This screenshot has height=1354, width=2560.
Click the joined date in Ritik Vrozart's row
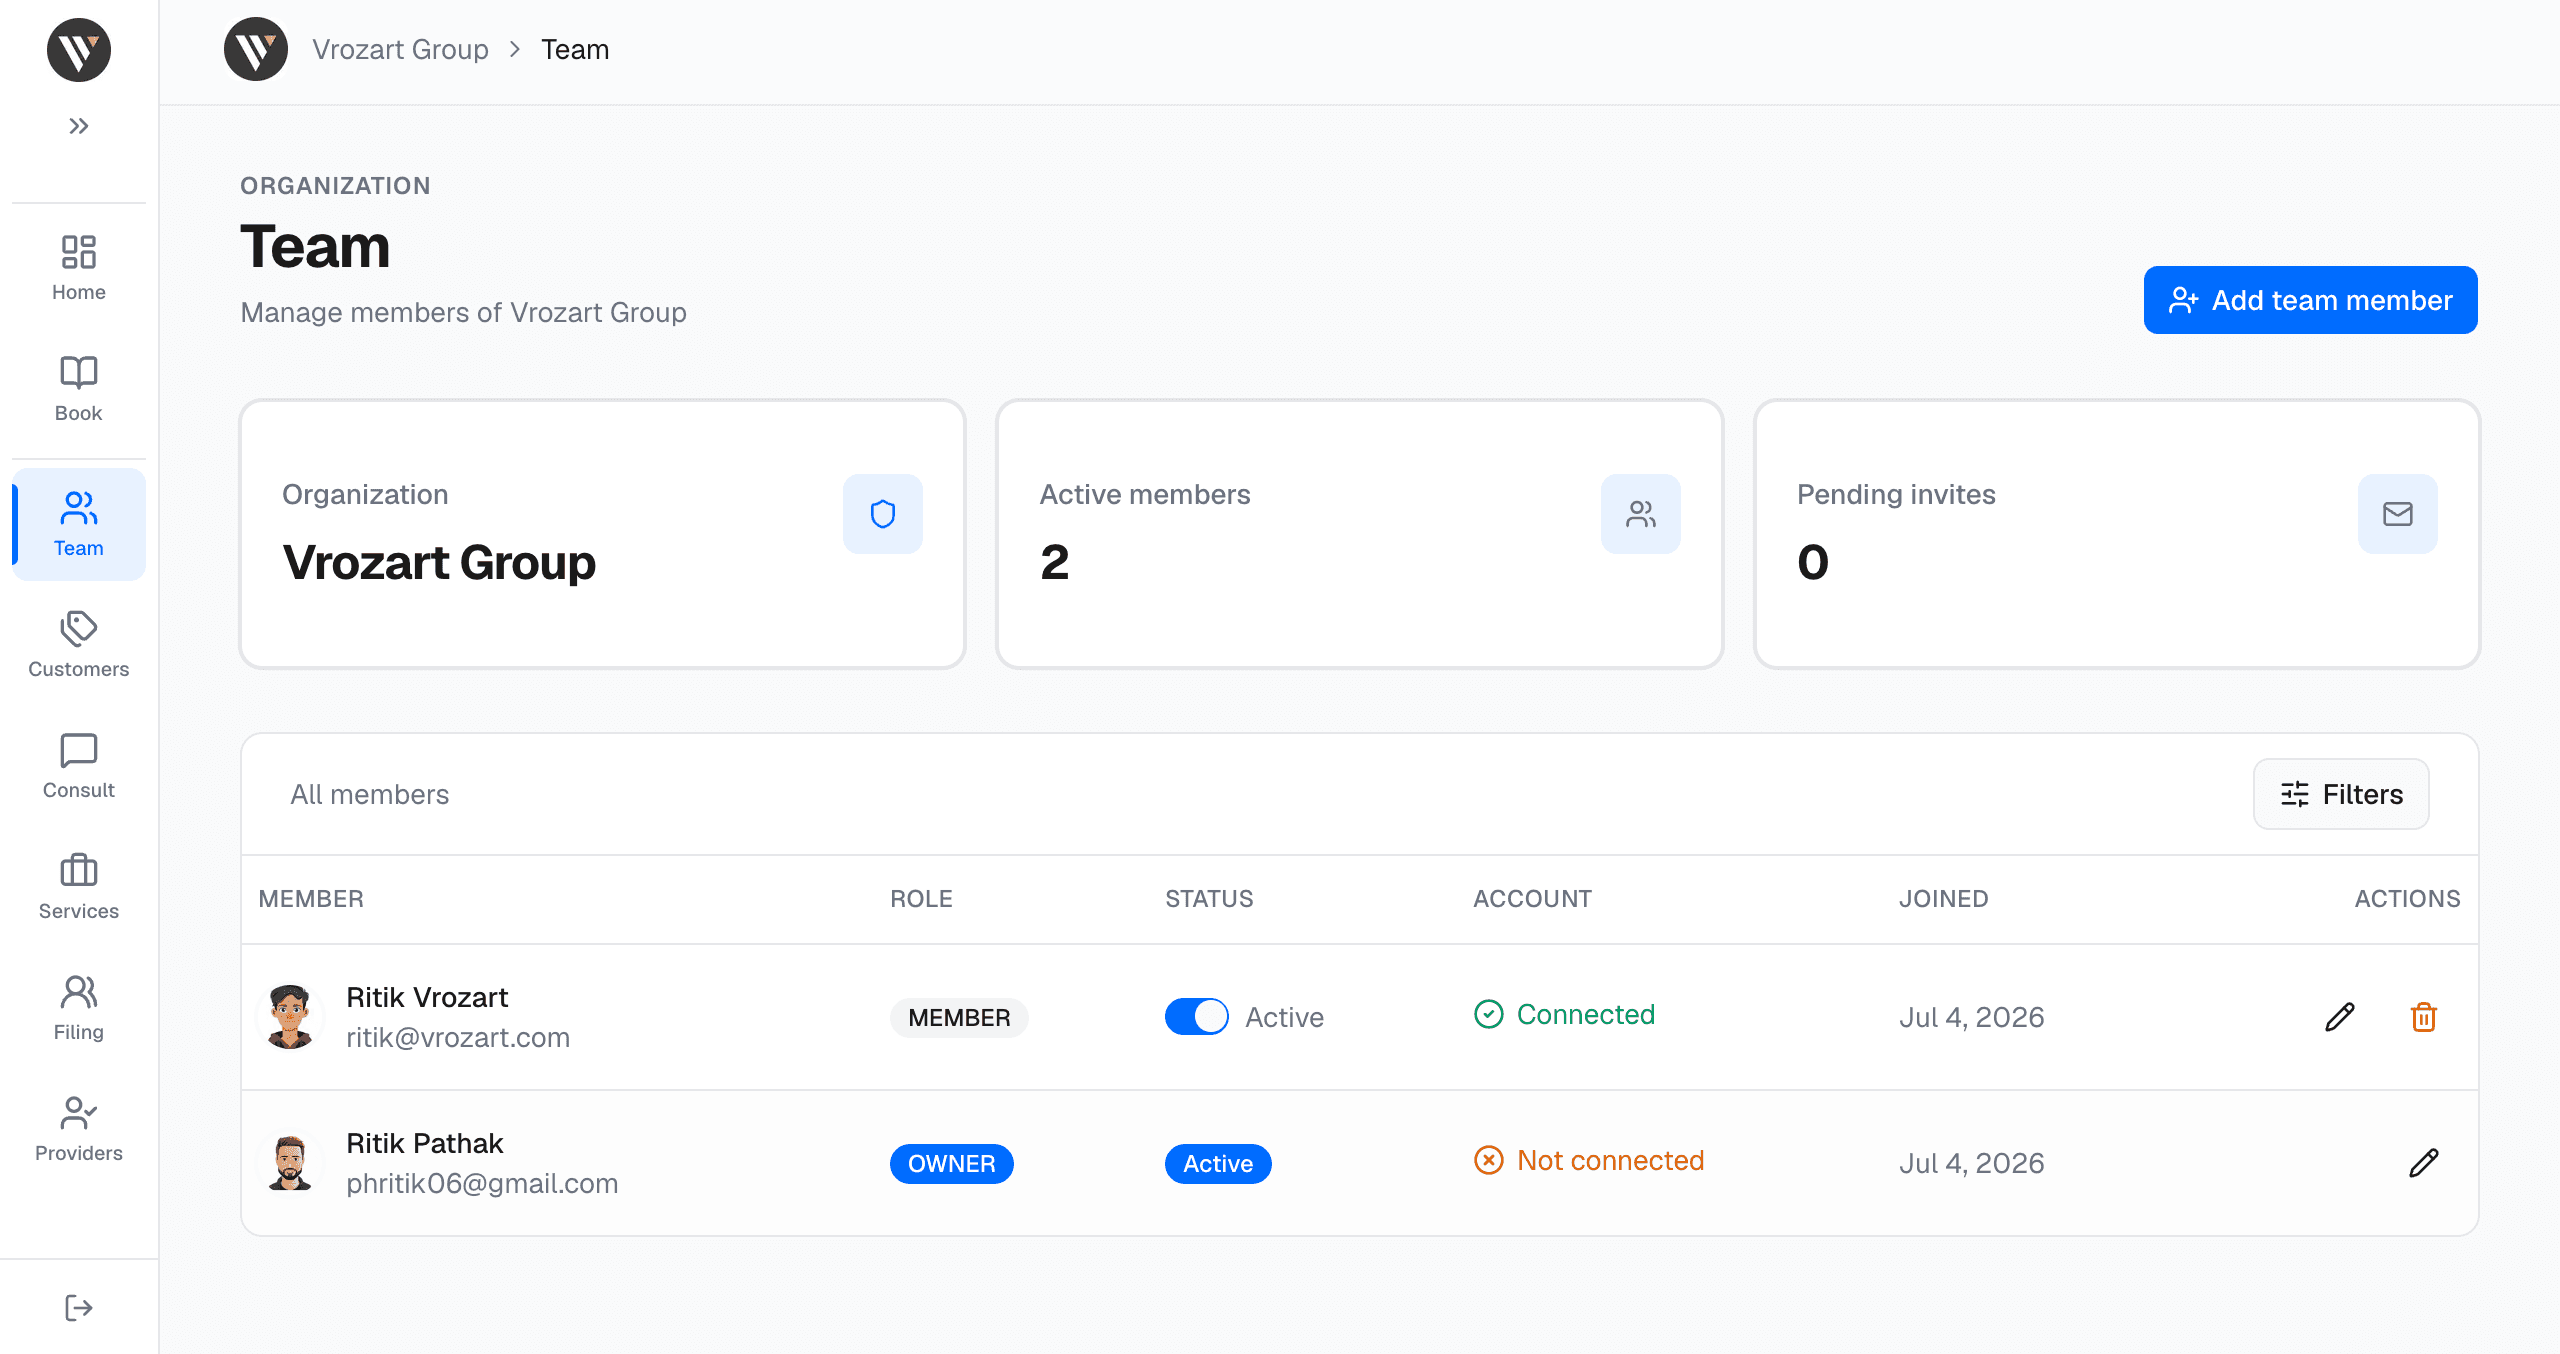[1972, 1017]
